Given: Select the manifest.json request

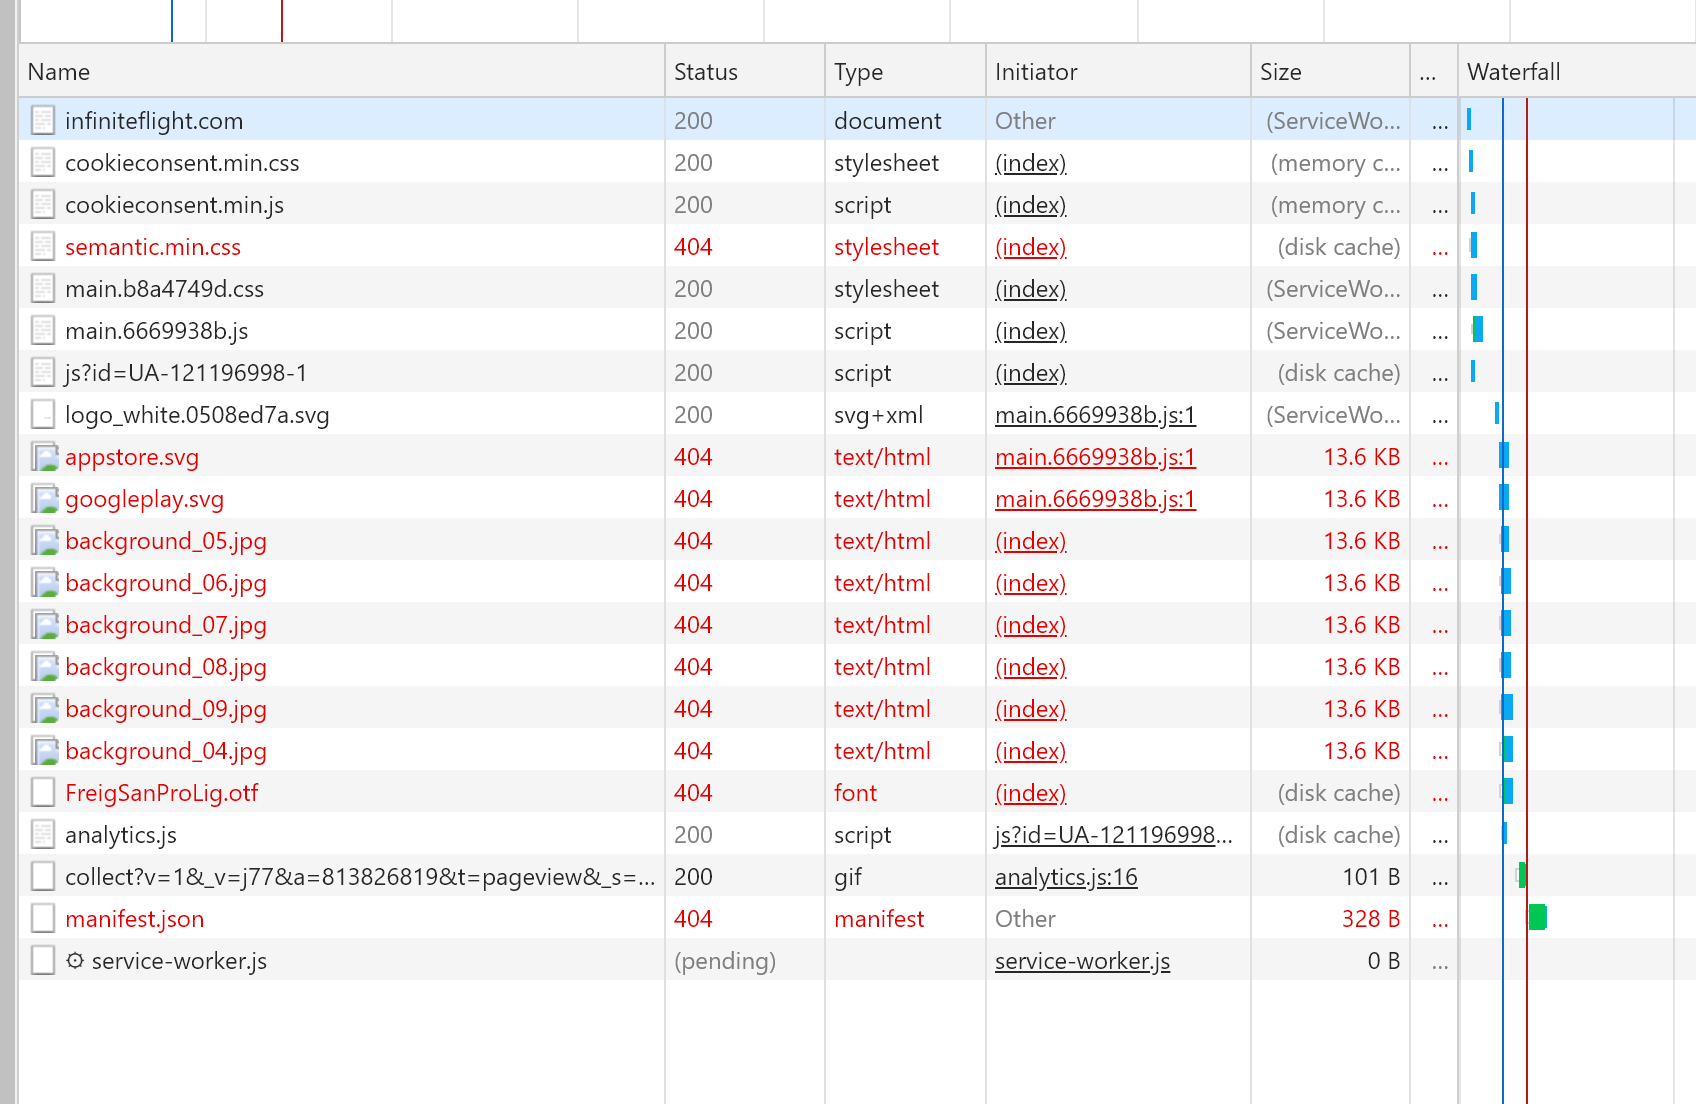Looking at the screenshot, I should pyautogui.click(x=135, y=919).
